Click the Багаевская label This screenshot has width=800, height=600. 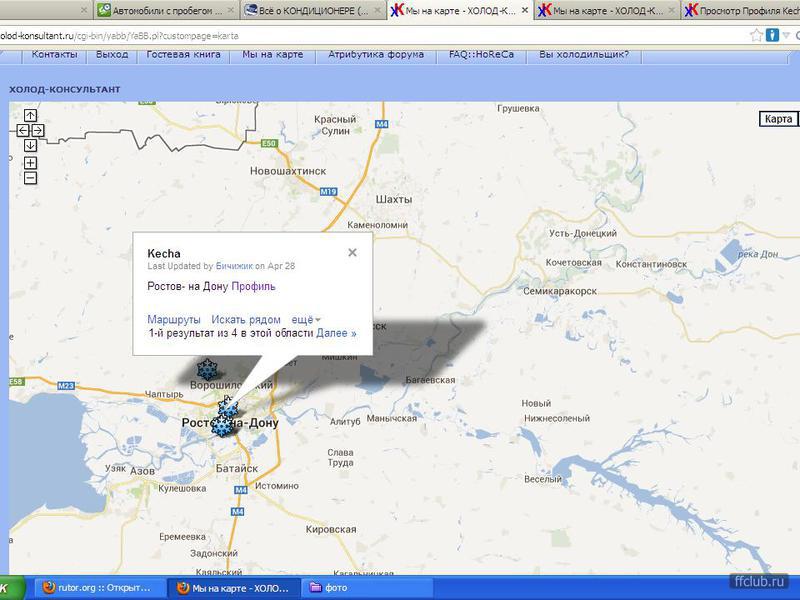(x=431, y=380)
